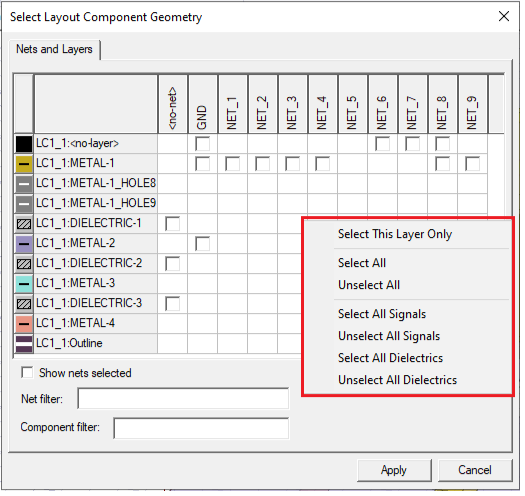Viewport: 525px width, 496px height.
Task: Click the METAL-3 cyan layer icon
Action: tap(24, 284)
